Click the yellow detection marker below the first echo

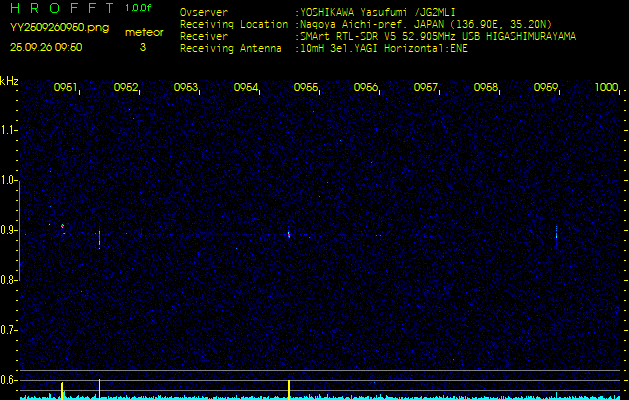point(62,390)
